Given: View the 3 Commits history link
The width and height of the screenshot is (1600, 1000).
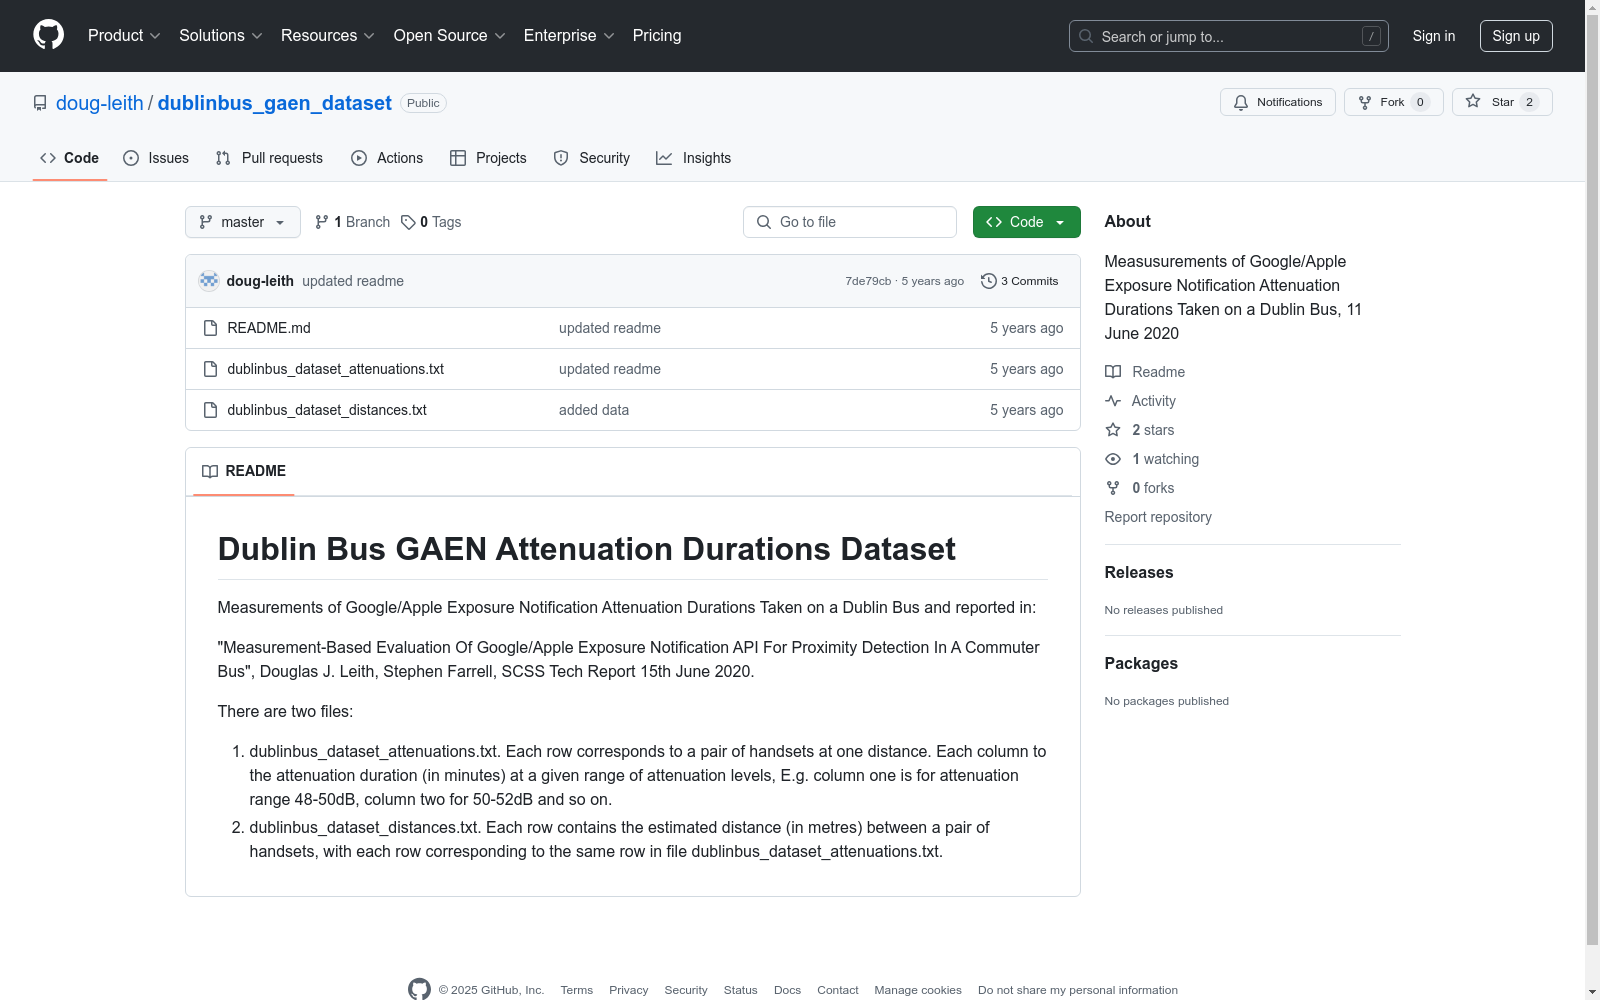Looking at the screenshot, I should (x=1020, y=281).
